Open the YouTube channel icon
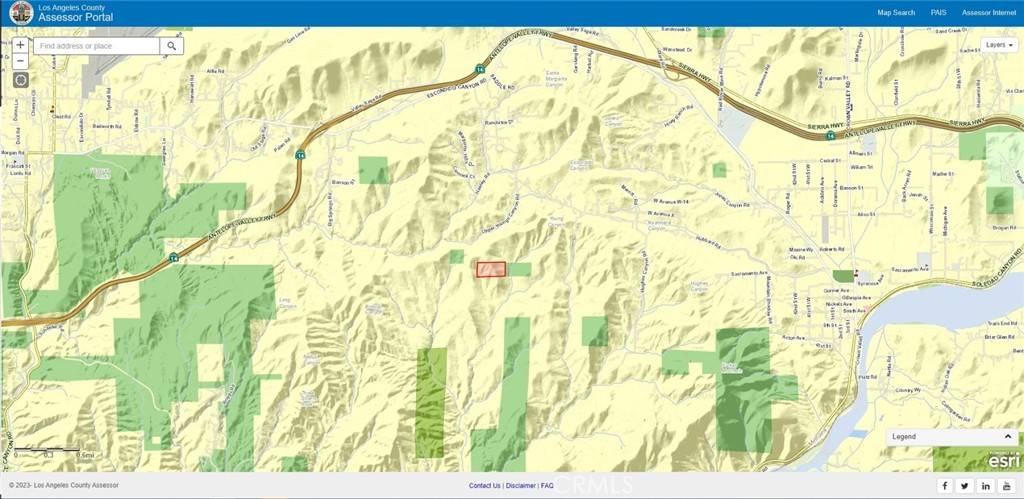This screenshot has height=499, width=1024. [1006, 485]
